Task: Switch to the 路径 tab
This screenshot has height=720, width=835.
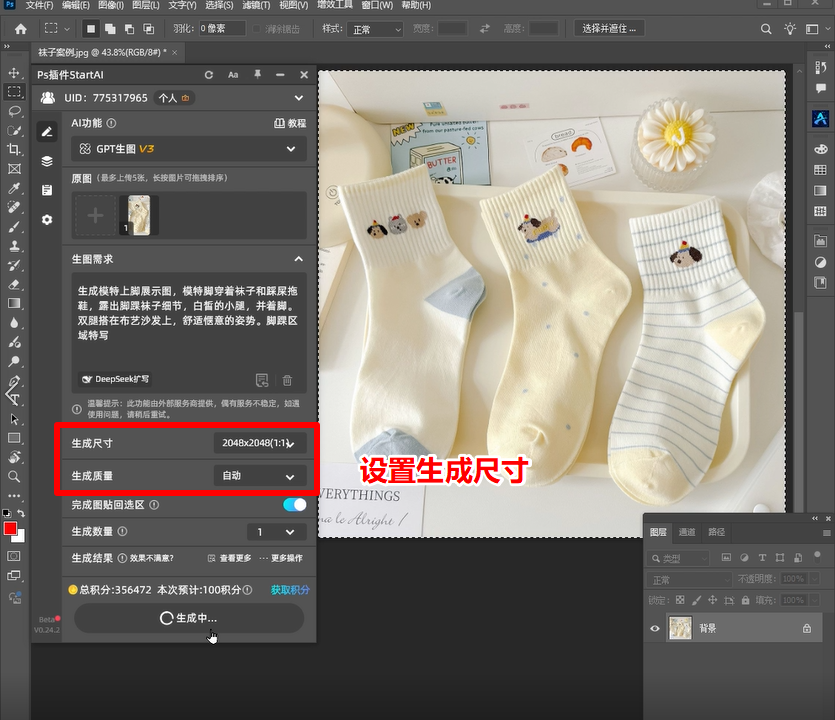Action: pyautogui.click(x=716, y=532)
